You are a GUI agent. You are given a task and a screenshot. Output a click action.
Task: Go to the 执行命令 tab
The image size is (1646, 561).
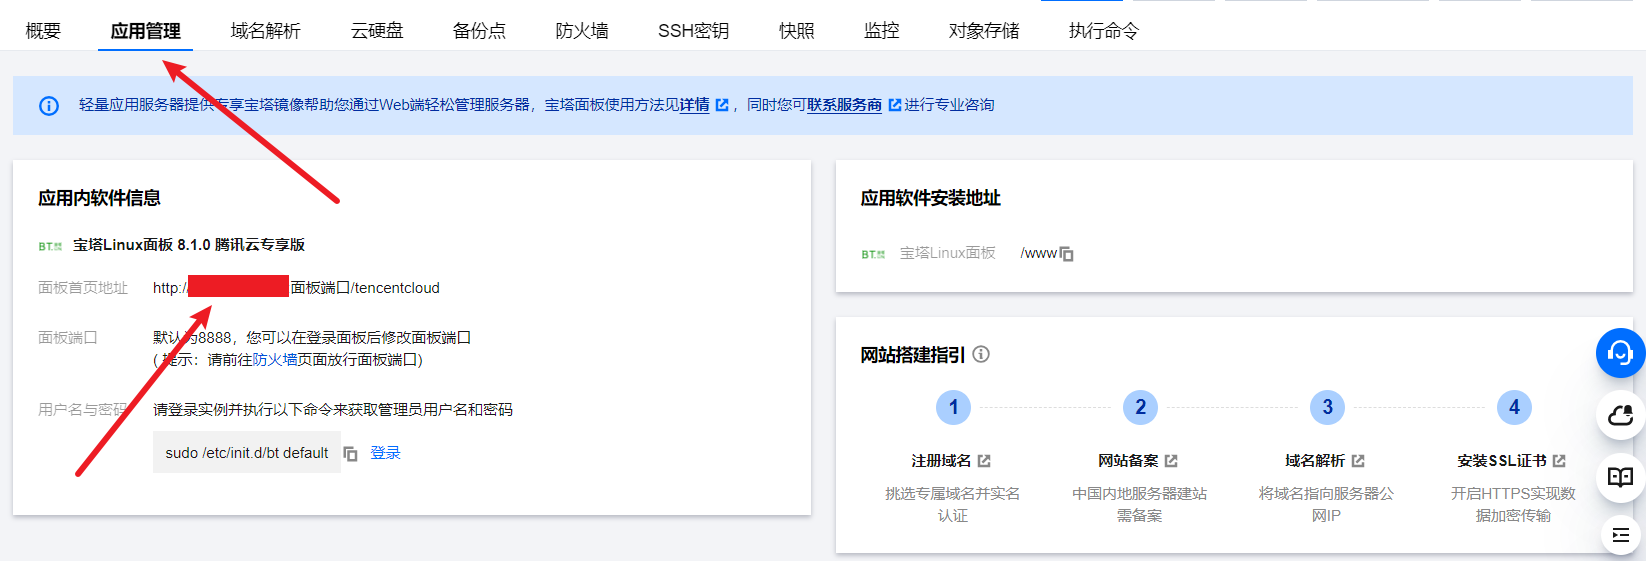pos(1103,31)
